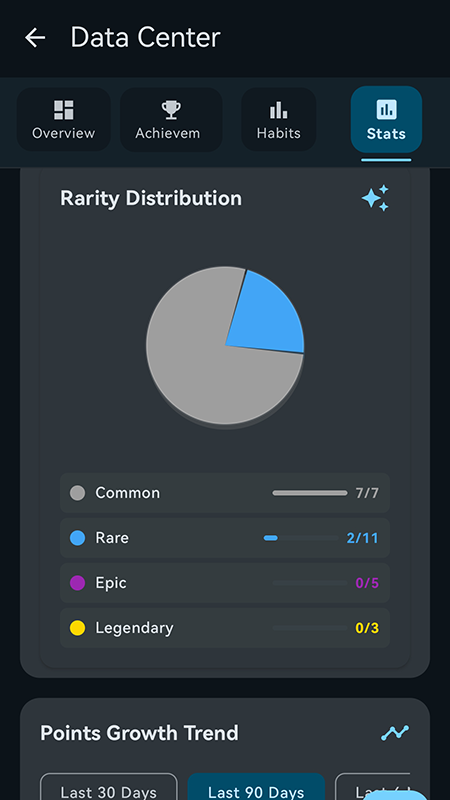Tap the Habits bar chart icon
The width and height of the screenshot is (450, 800).
click(x=279, y=110)
